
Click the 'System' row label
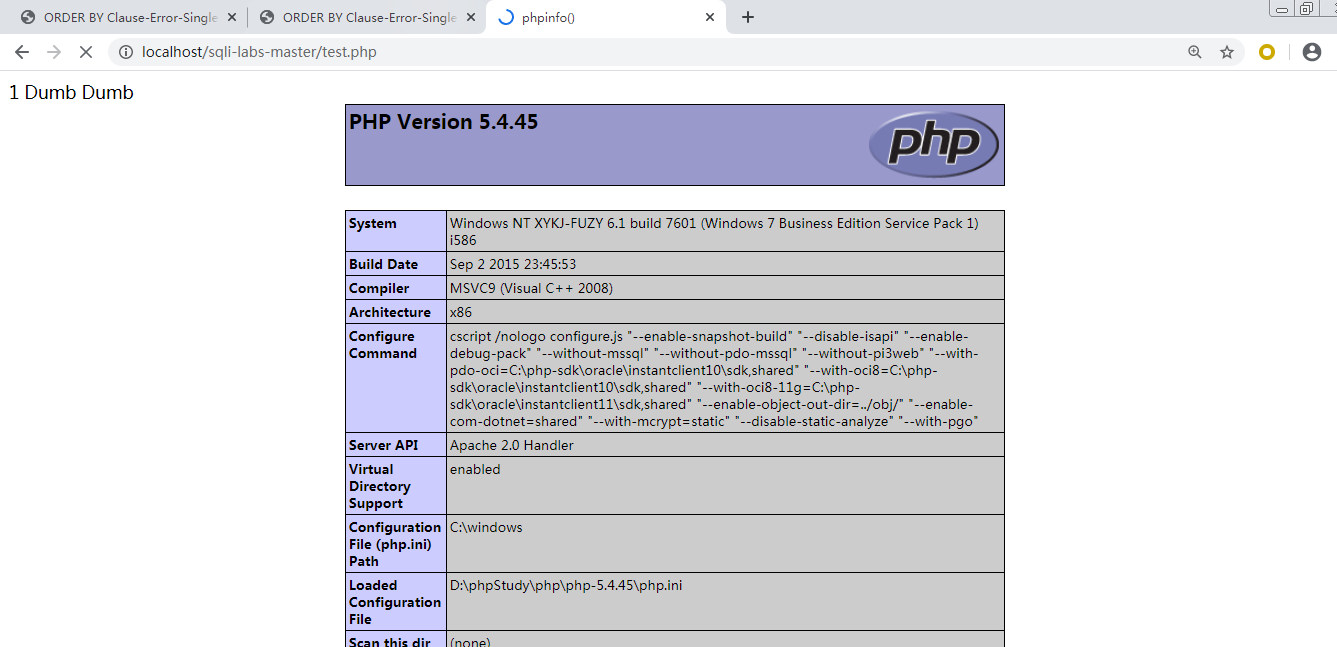point(373,224)
